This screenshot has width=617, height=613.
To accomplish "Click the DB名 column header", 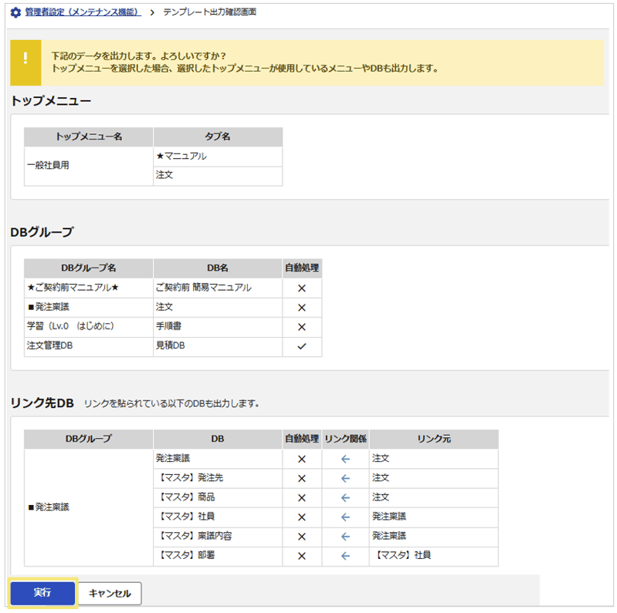I will (x=218, y=268).
